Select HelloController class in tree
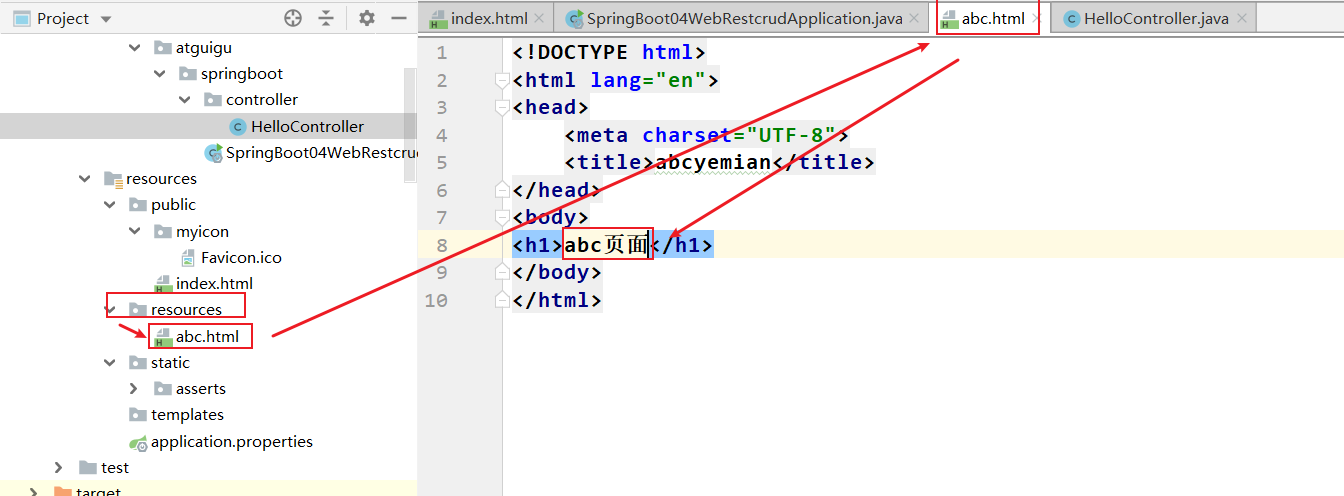1344x496 pixels. (307, 126)
